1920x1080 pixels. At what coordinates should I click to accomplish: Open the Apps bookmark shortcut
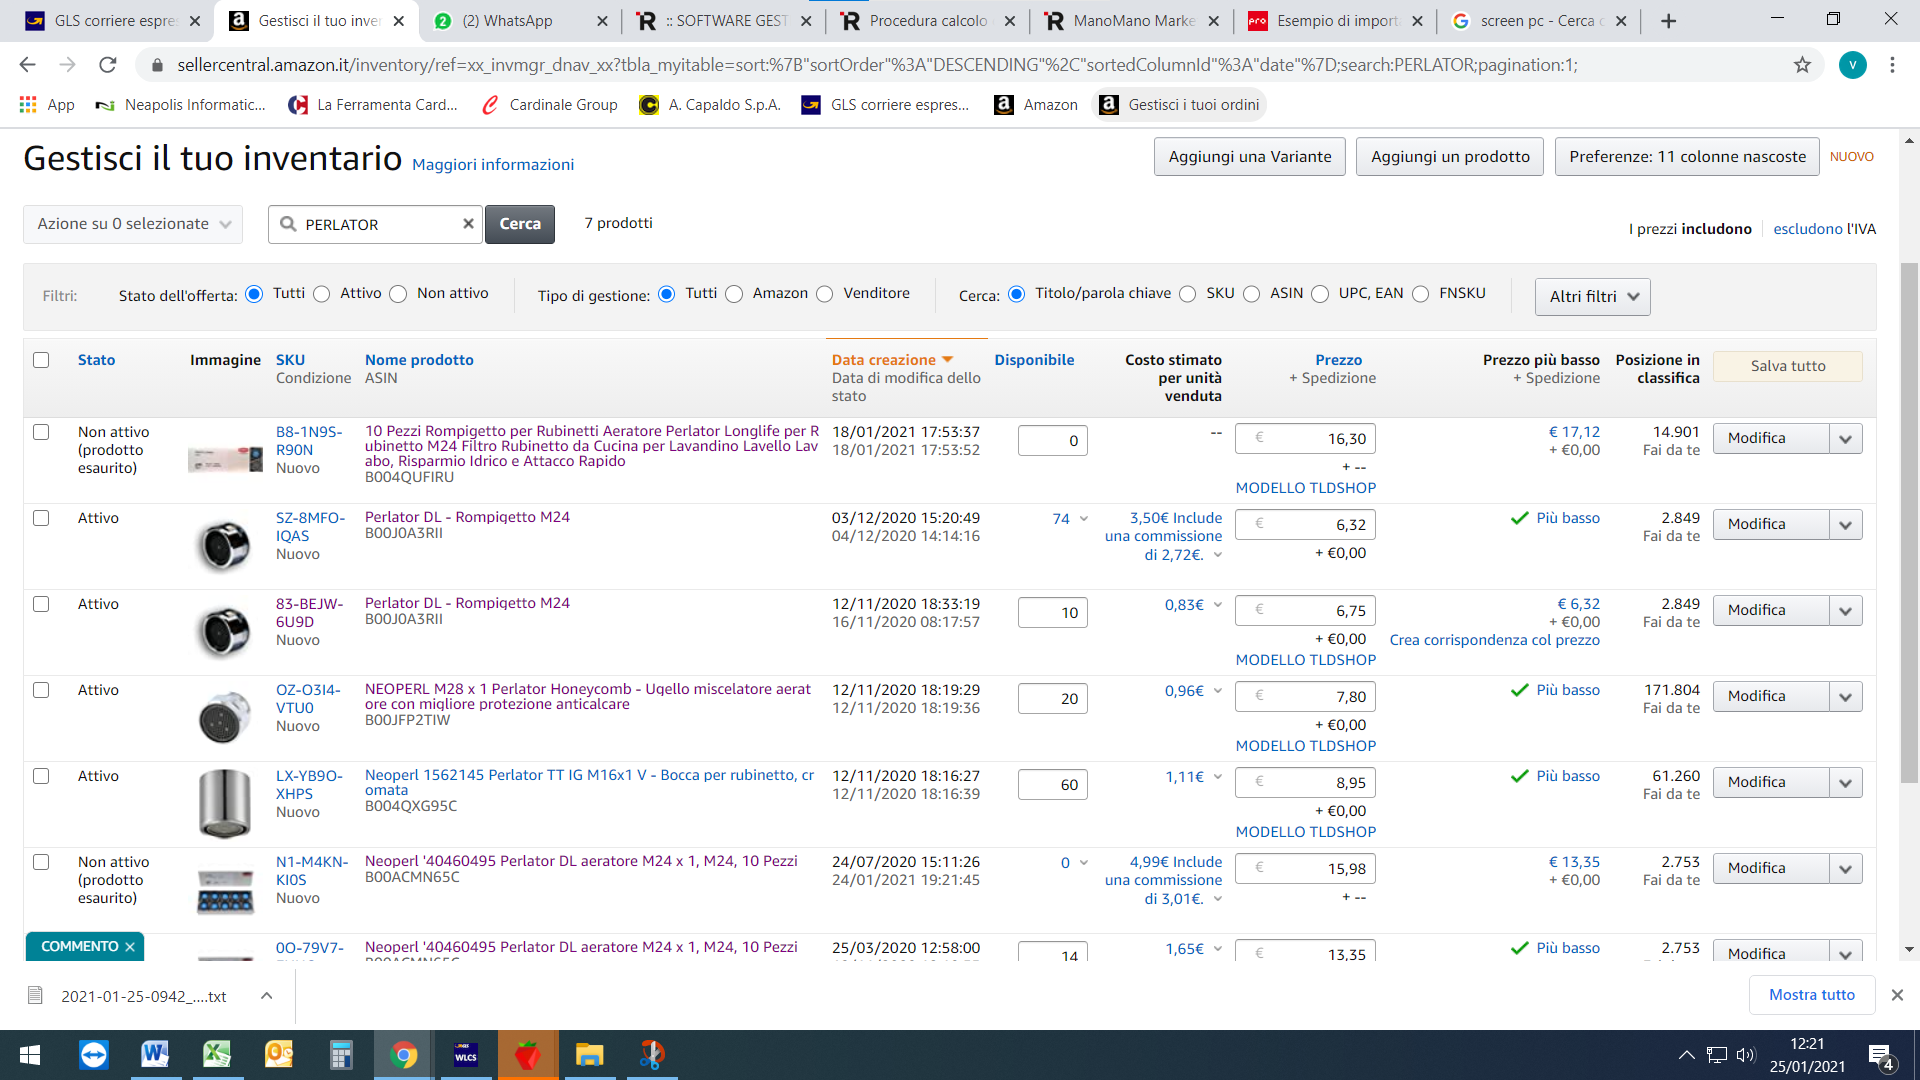(x=47, y=104)
